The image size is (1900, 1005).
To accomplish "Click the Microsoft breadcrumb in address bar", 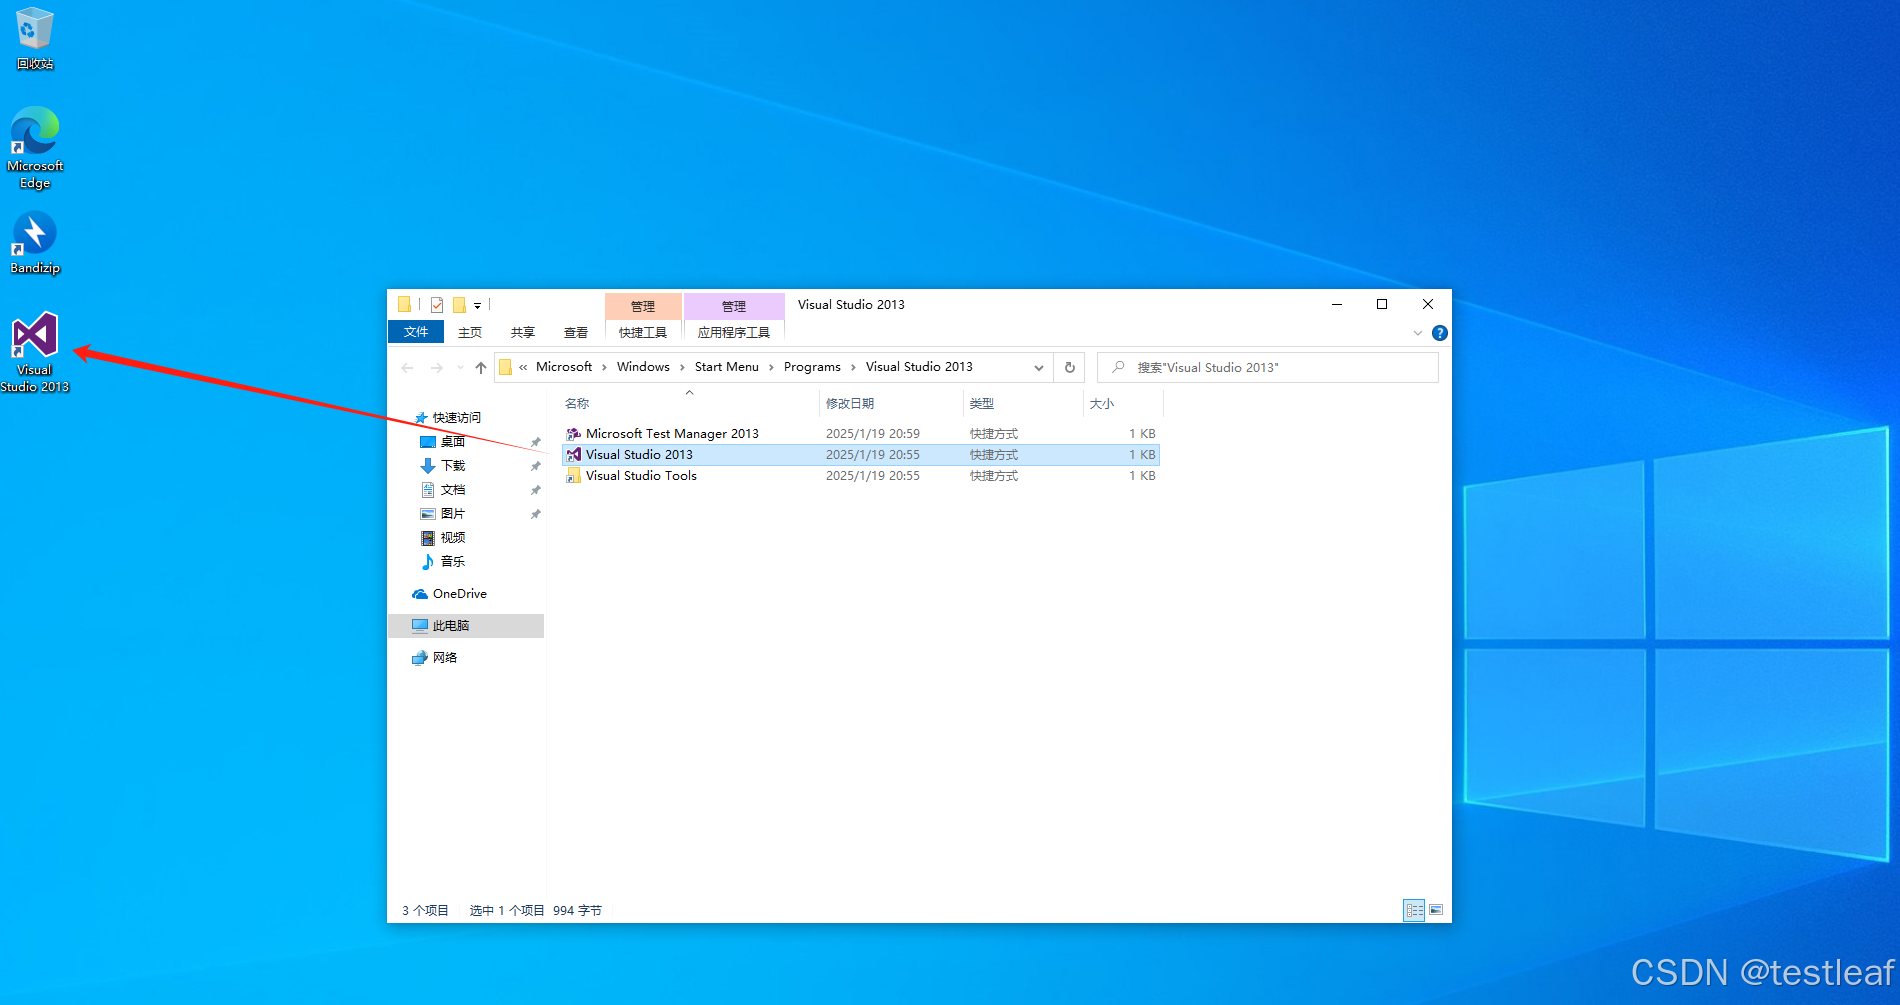I will pyautogui.click(x=564, y=367).
